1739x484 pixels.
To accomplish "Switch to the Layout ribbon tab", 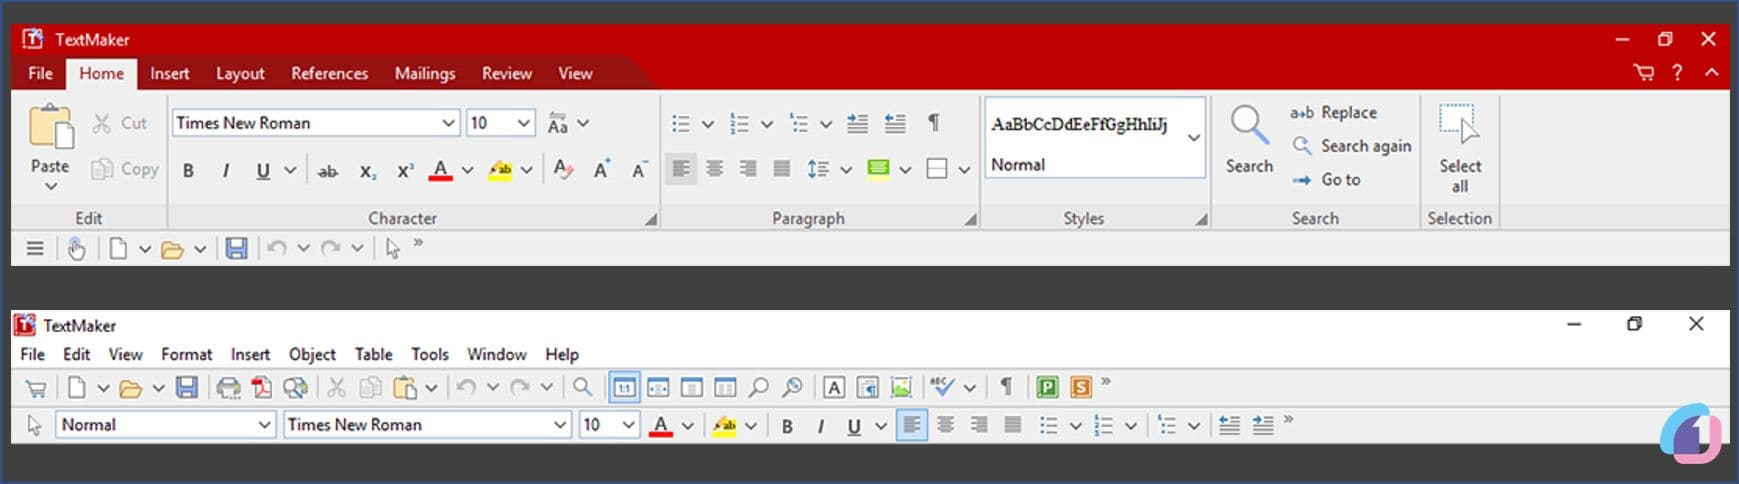I will click(240, 73).
